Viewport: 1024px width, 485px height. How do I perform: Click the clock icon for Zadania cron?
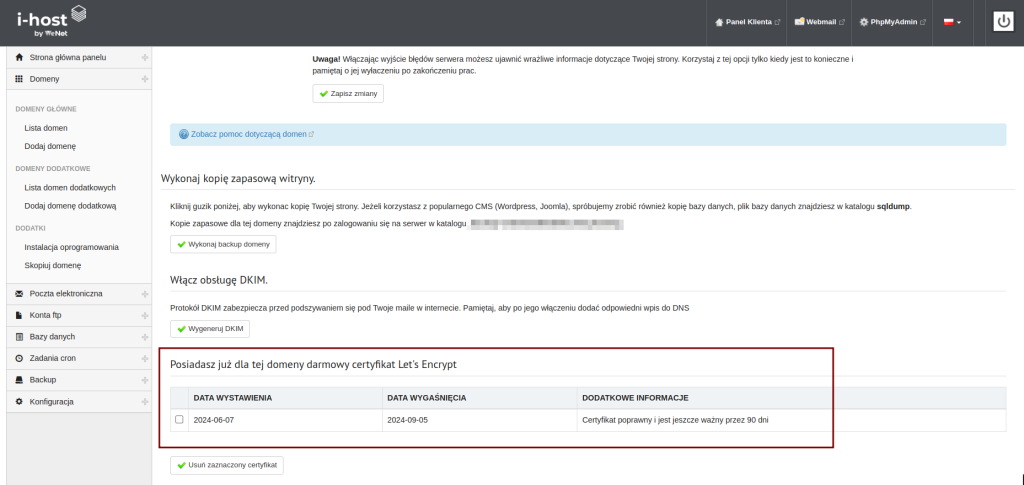click(x=19, y=358)
